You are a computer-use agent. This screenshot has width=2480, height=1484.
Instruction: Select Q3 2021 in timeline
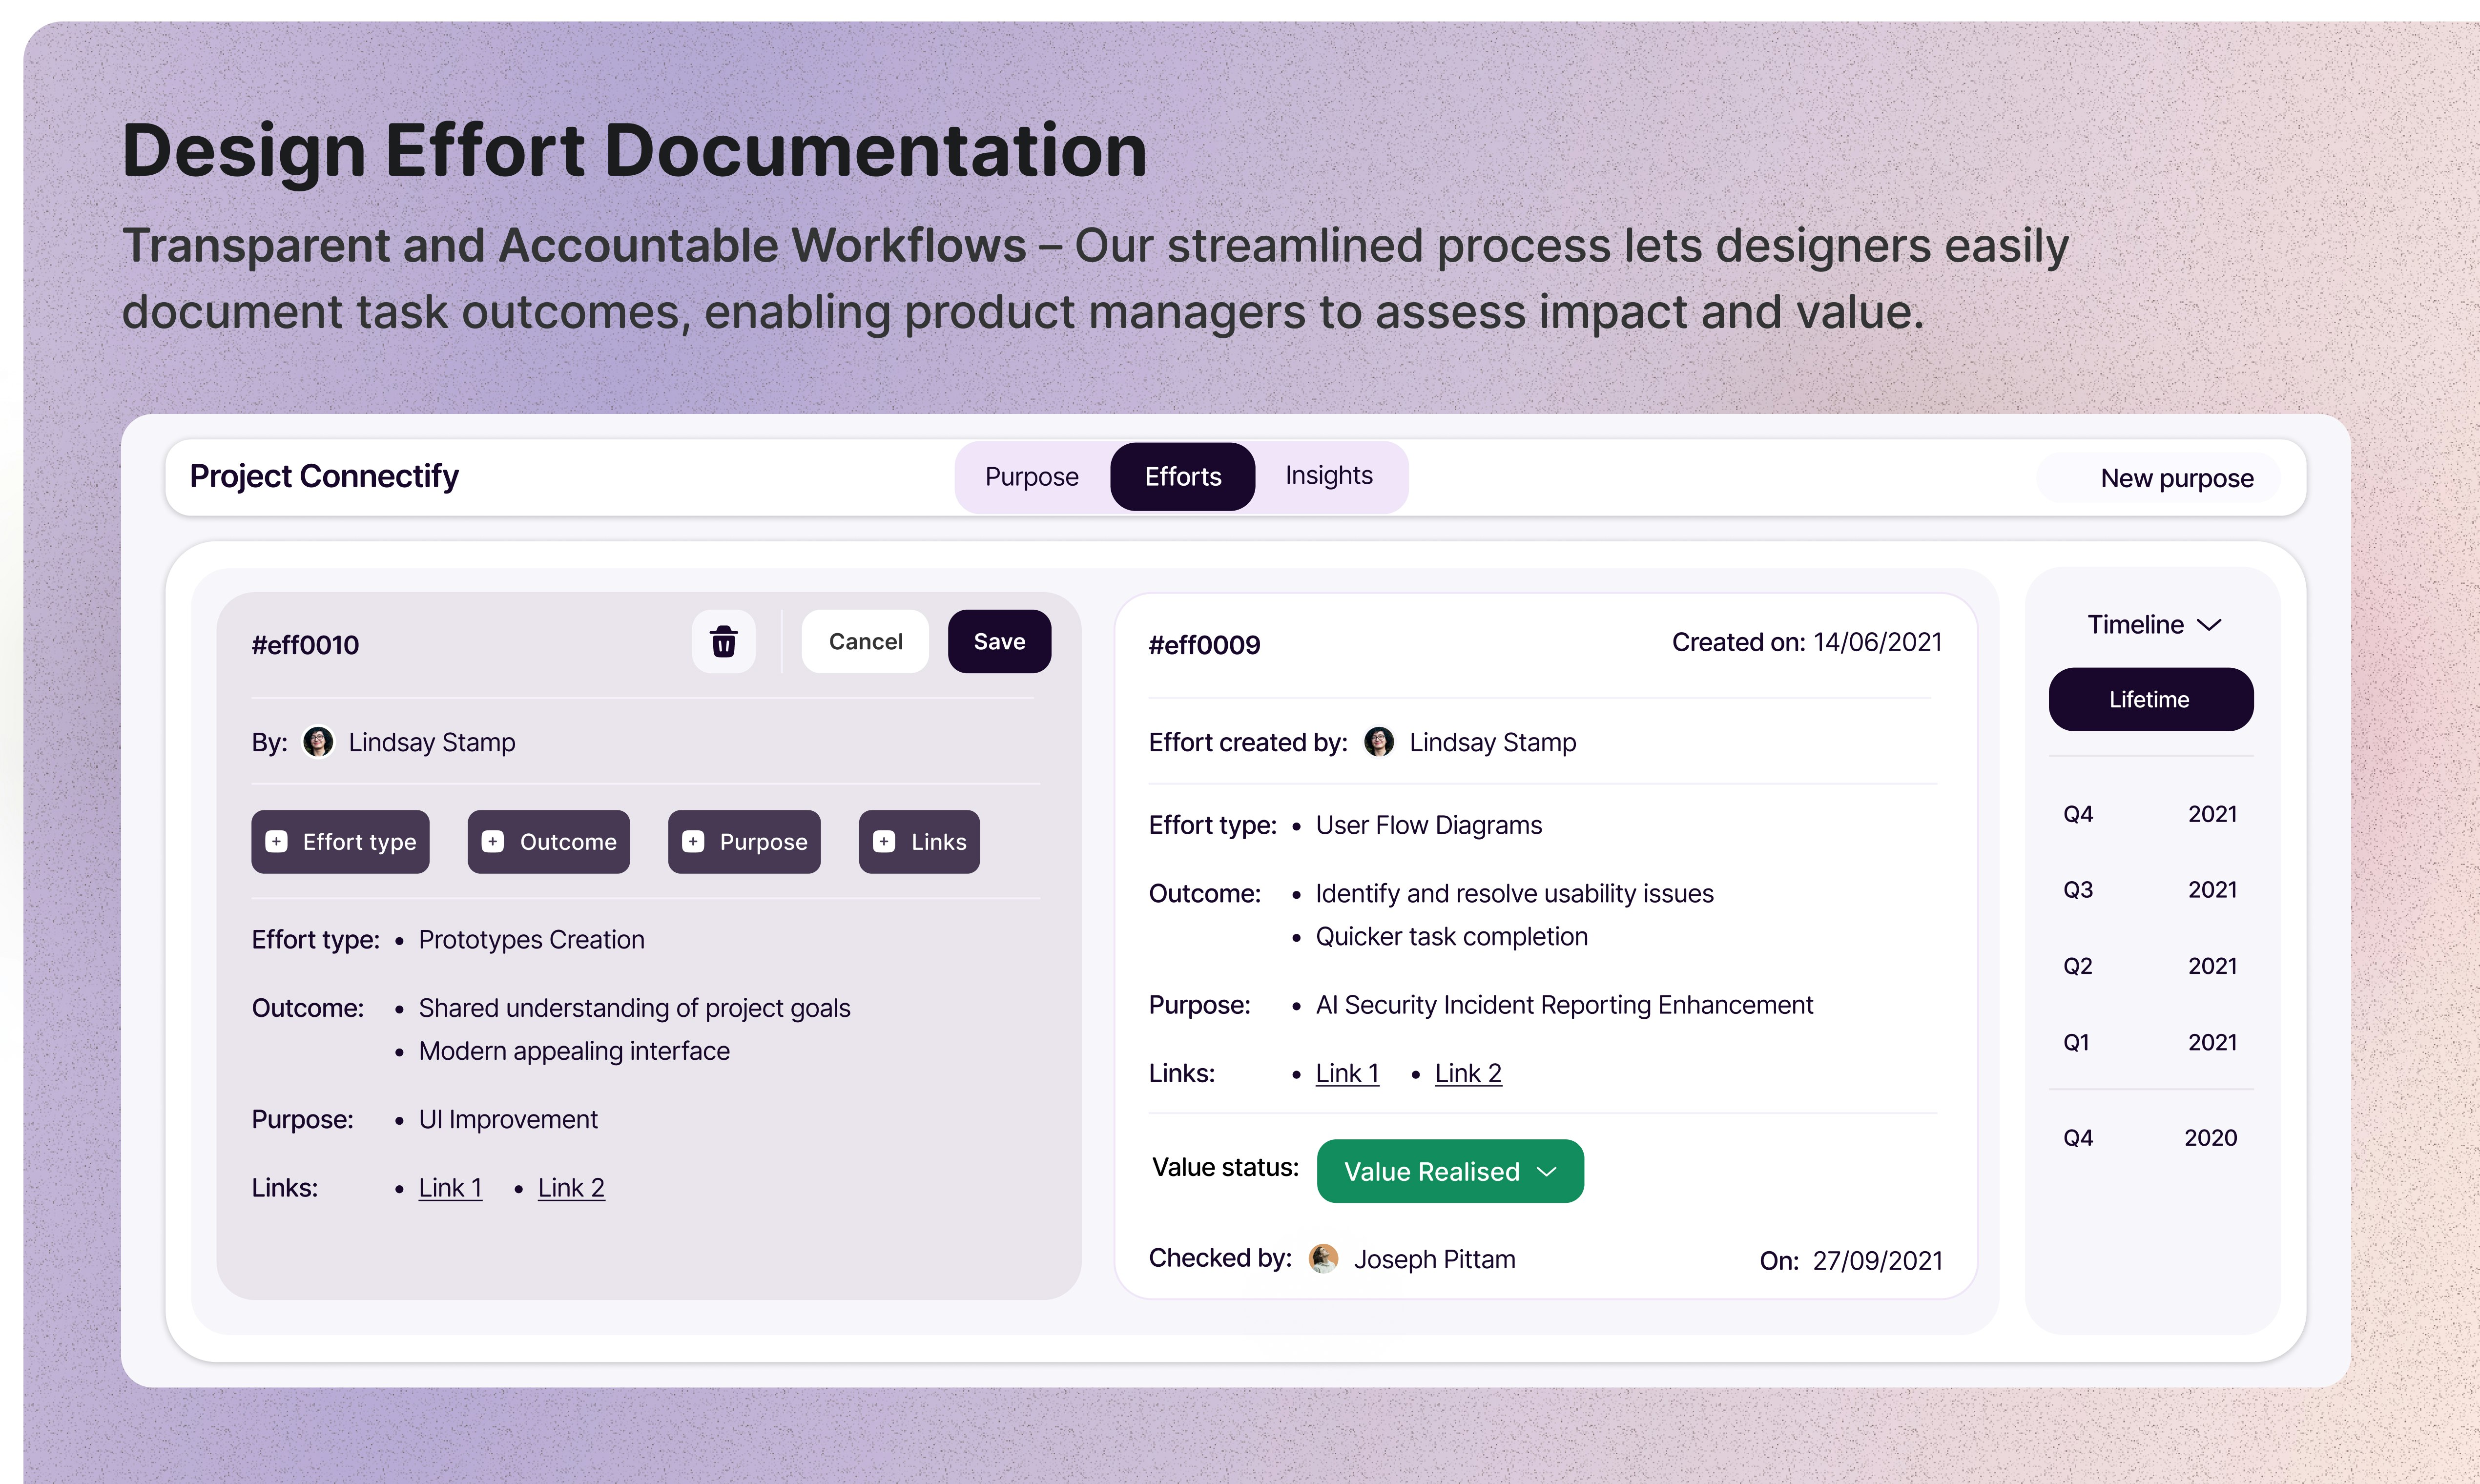(x=2150, y=890)
